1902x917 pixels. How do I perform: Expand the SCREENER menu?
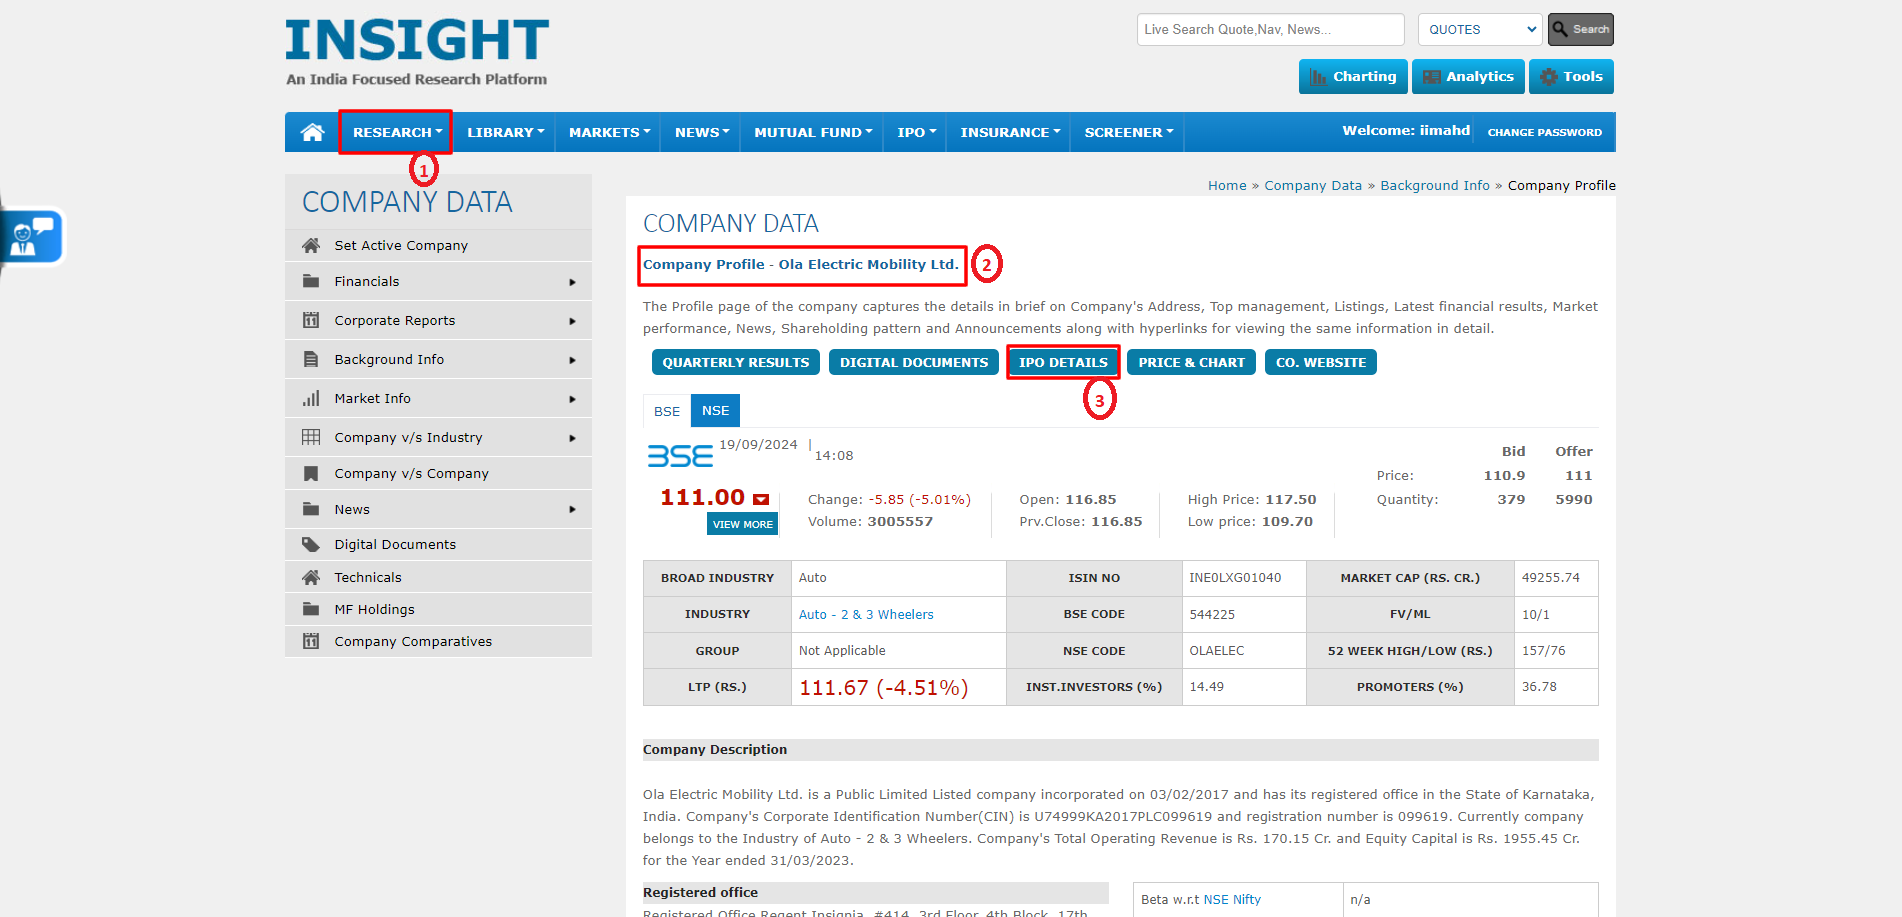[x=1128, y=132]
